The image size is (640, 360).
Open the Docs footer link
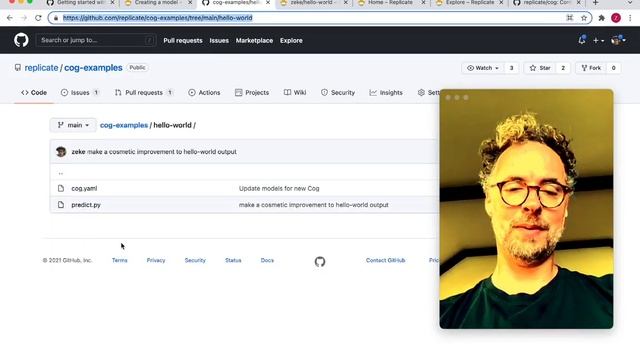(x=267, y=260)
